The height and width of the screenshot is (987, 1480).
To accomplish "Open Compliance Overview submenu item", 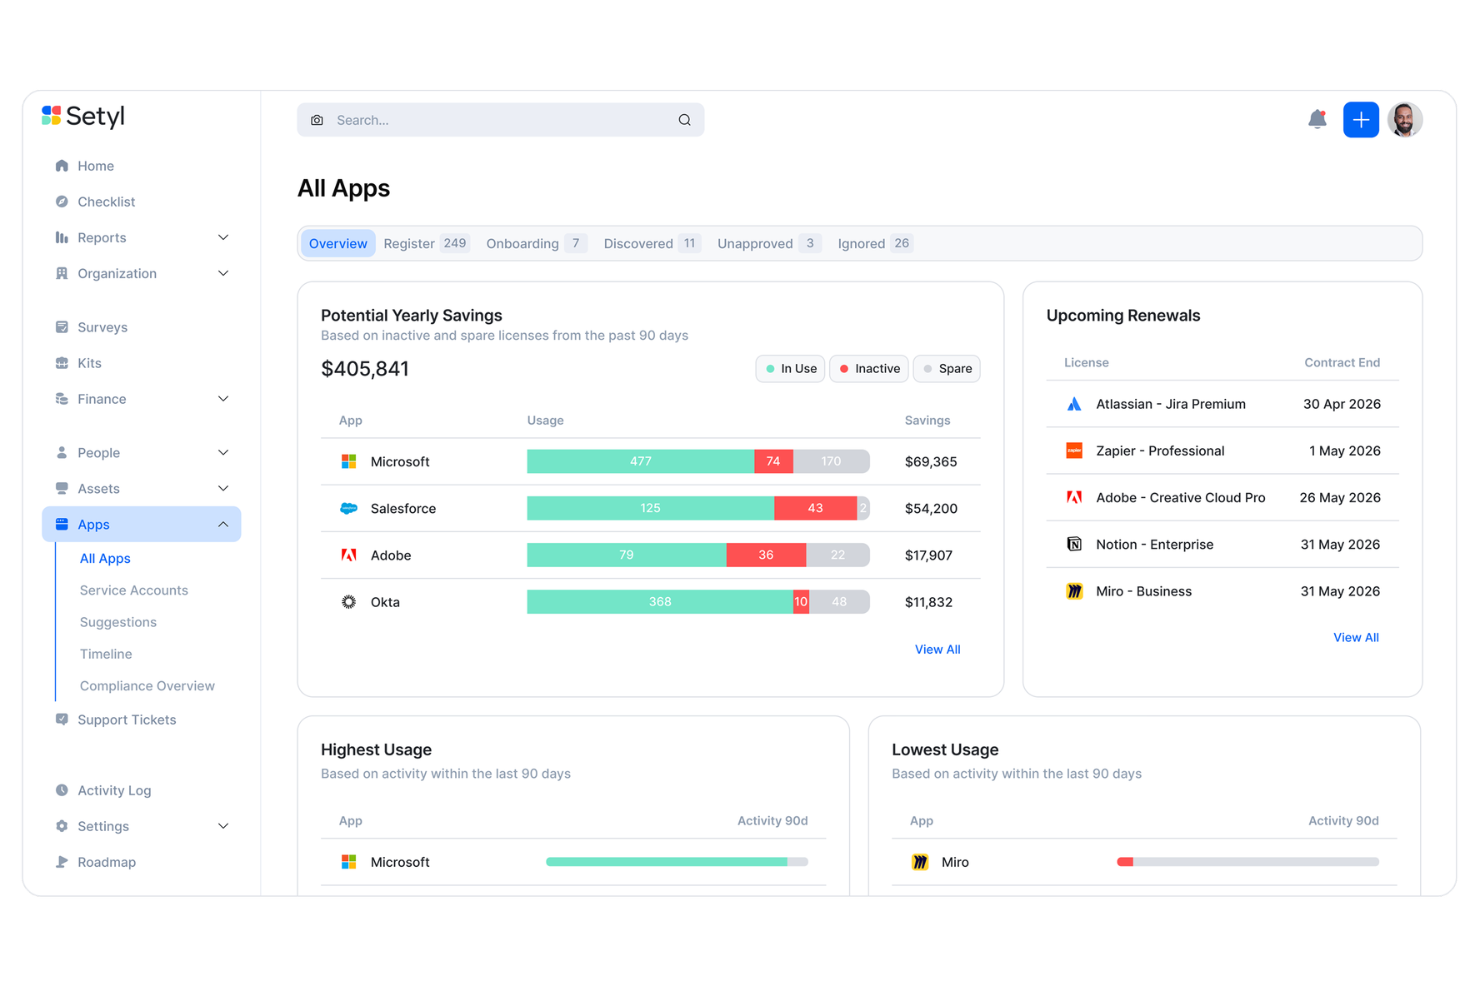I will [147, 687].
